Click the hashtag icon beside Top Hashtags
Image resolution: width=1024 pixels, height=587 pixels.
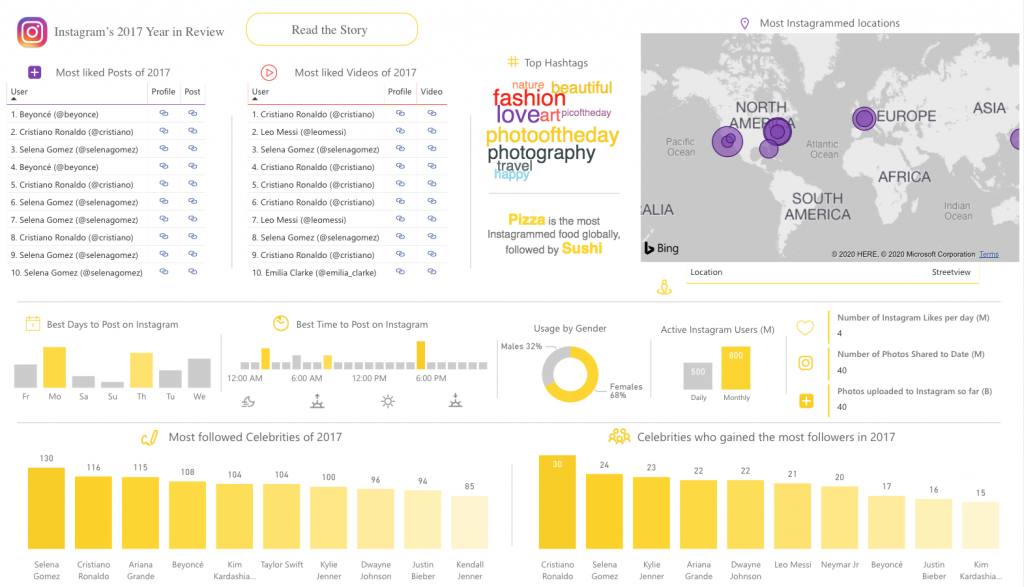513,62
